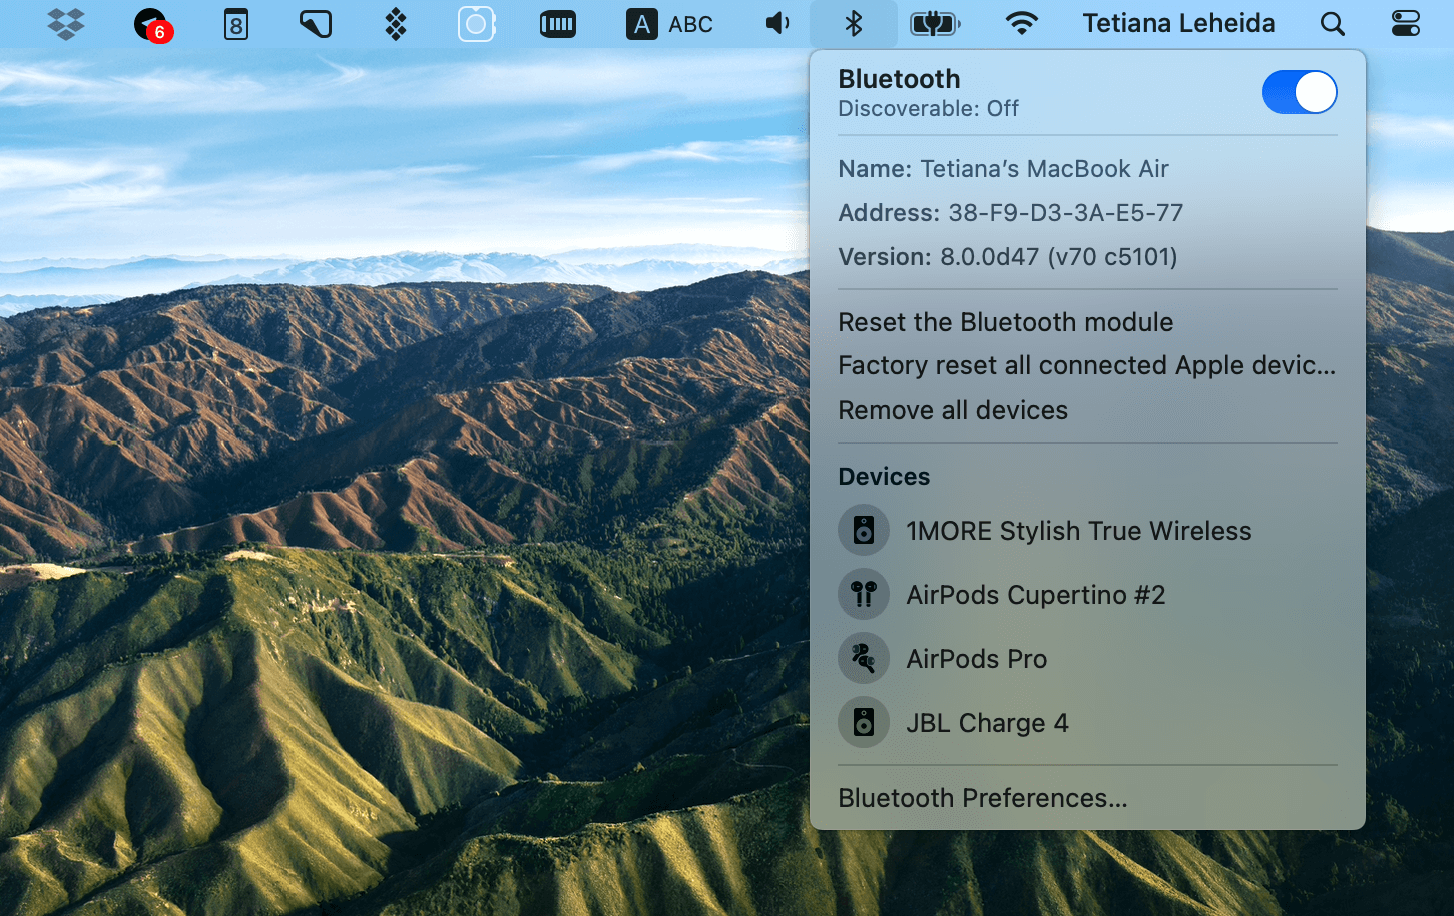Open the volume speaker icon in the menu bar
The height and width of the screenshot is (916, 1454).
click(x=777, y=23)
